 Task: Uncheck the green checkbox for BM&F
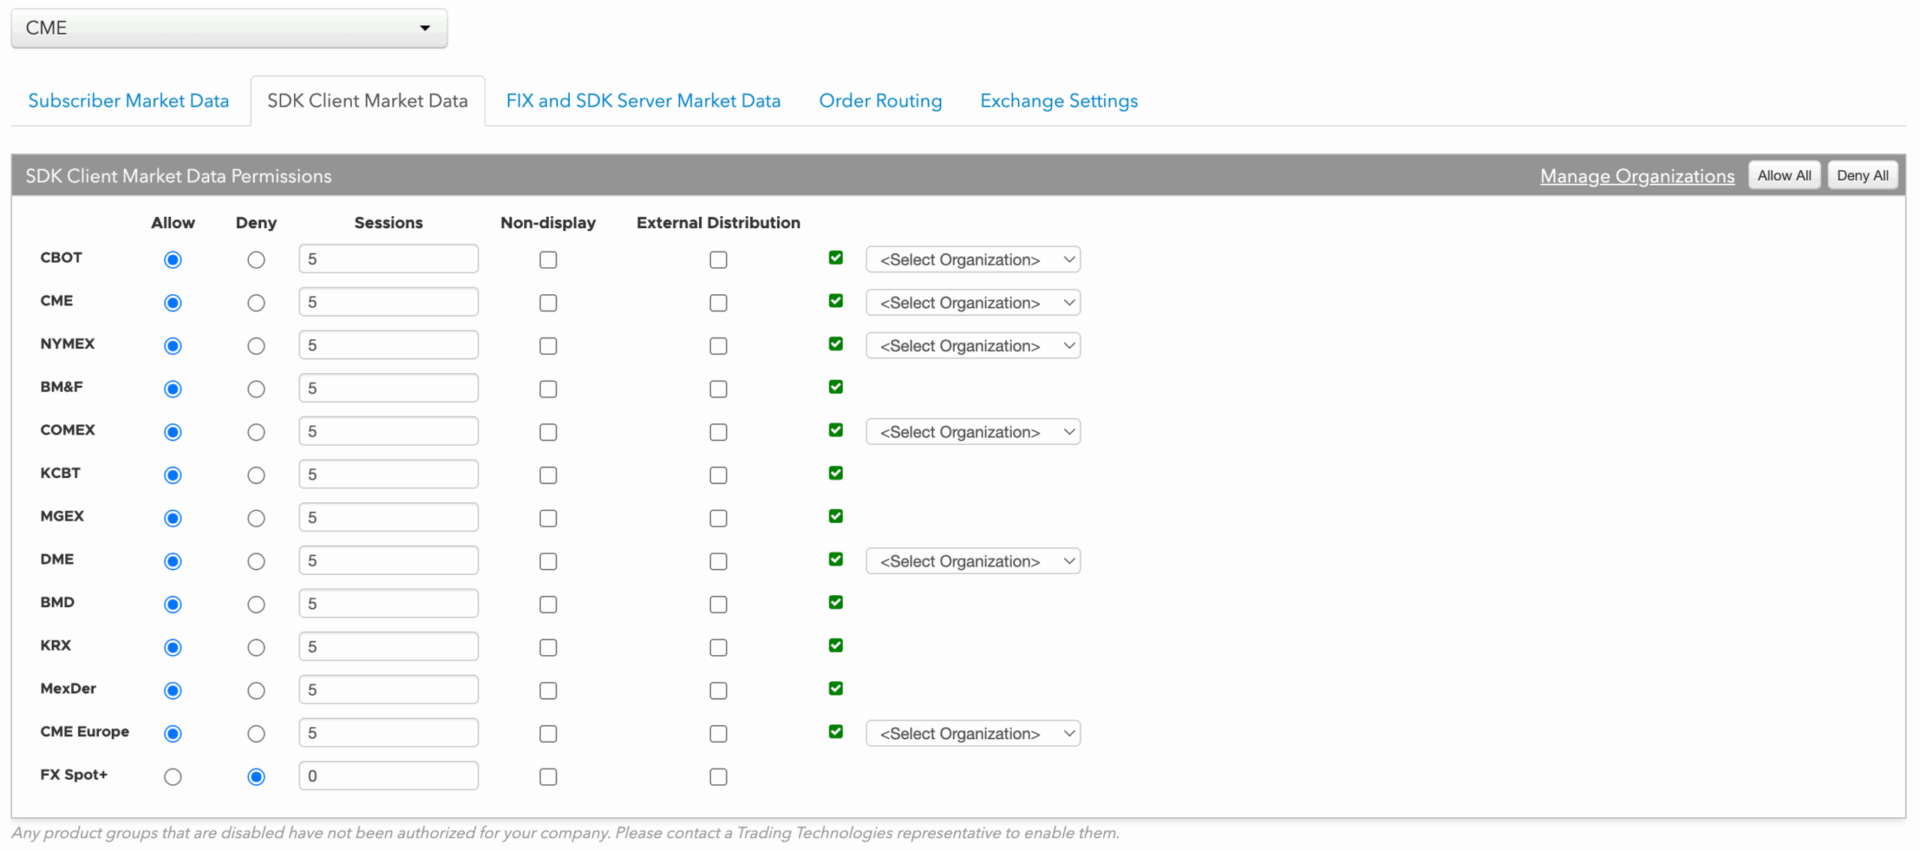[x=836, y=387]
